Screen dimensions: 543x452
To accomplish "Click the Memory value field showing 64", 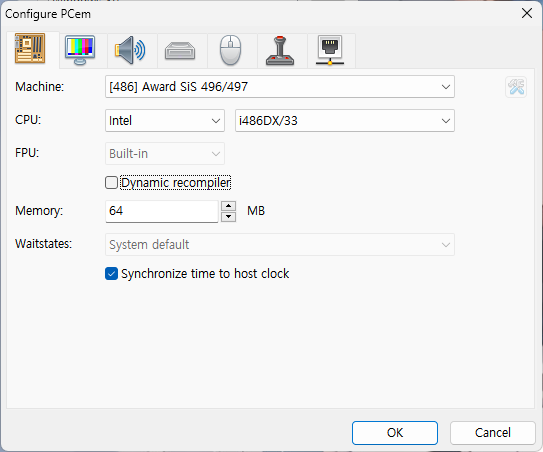I will (x=162, y=211).
